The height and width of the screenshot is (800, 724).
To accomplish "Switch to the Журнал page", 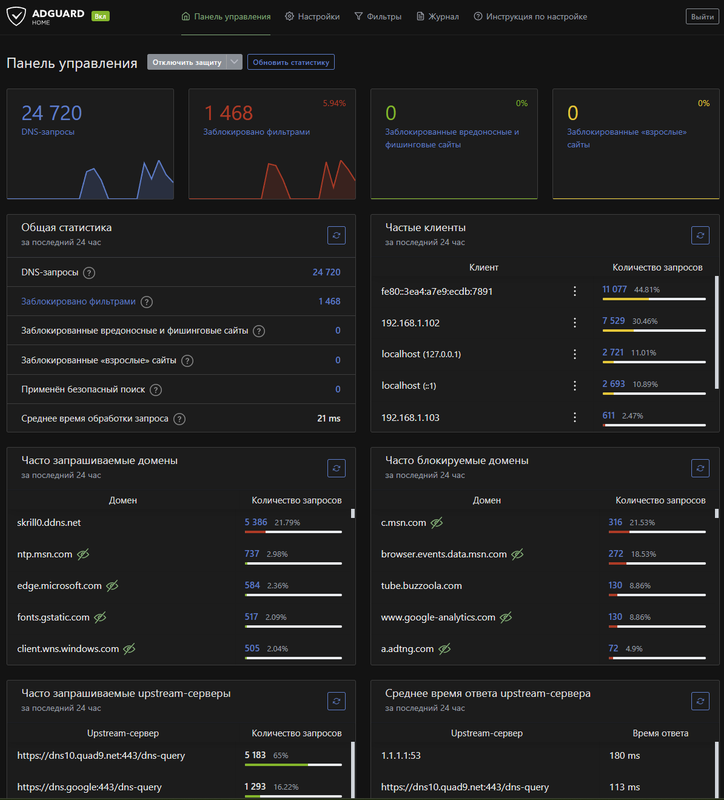I will [x=438, y=17].
